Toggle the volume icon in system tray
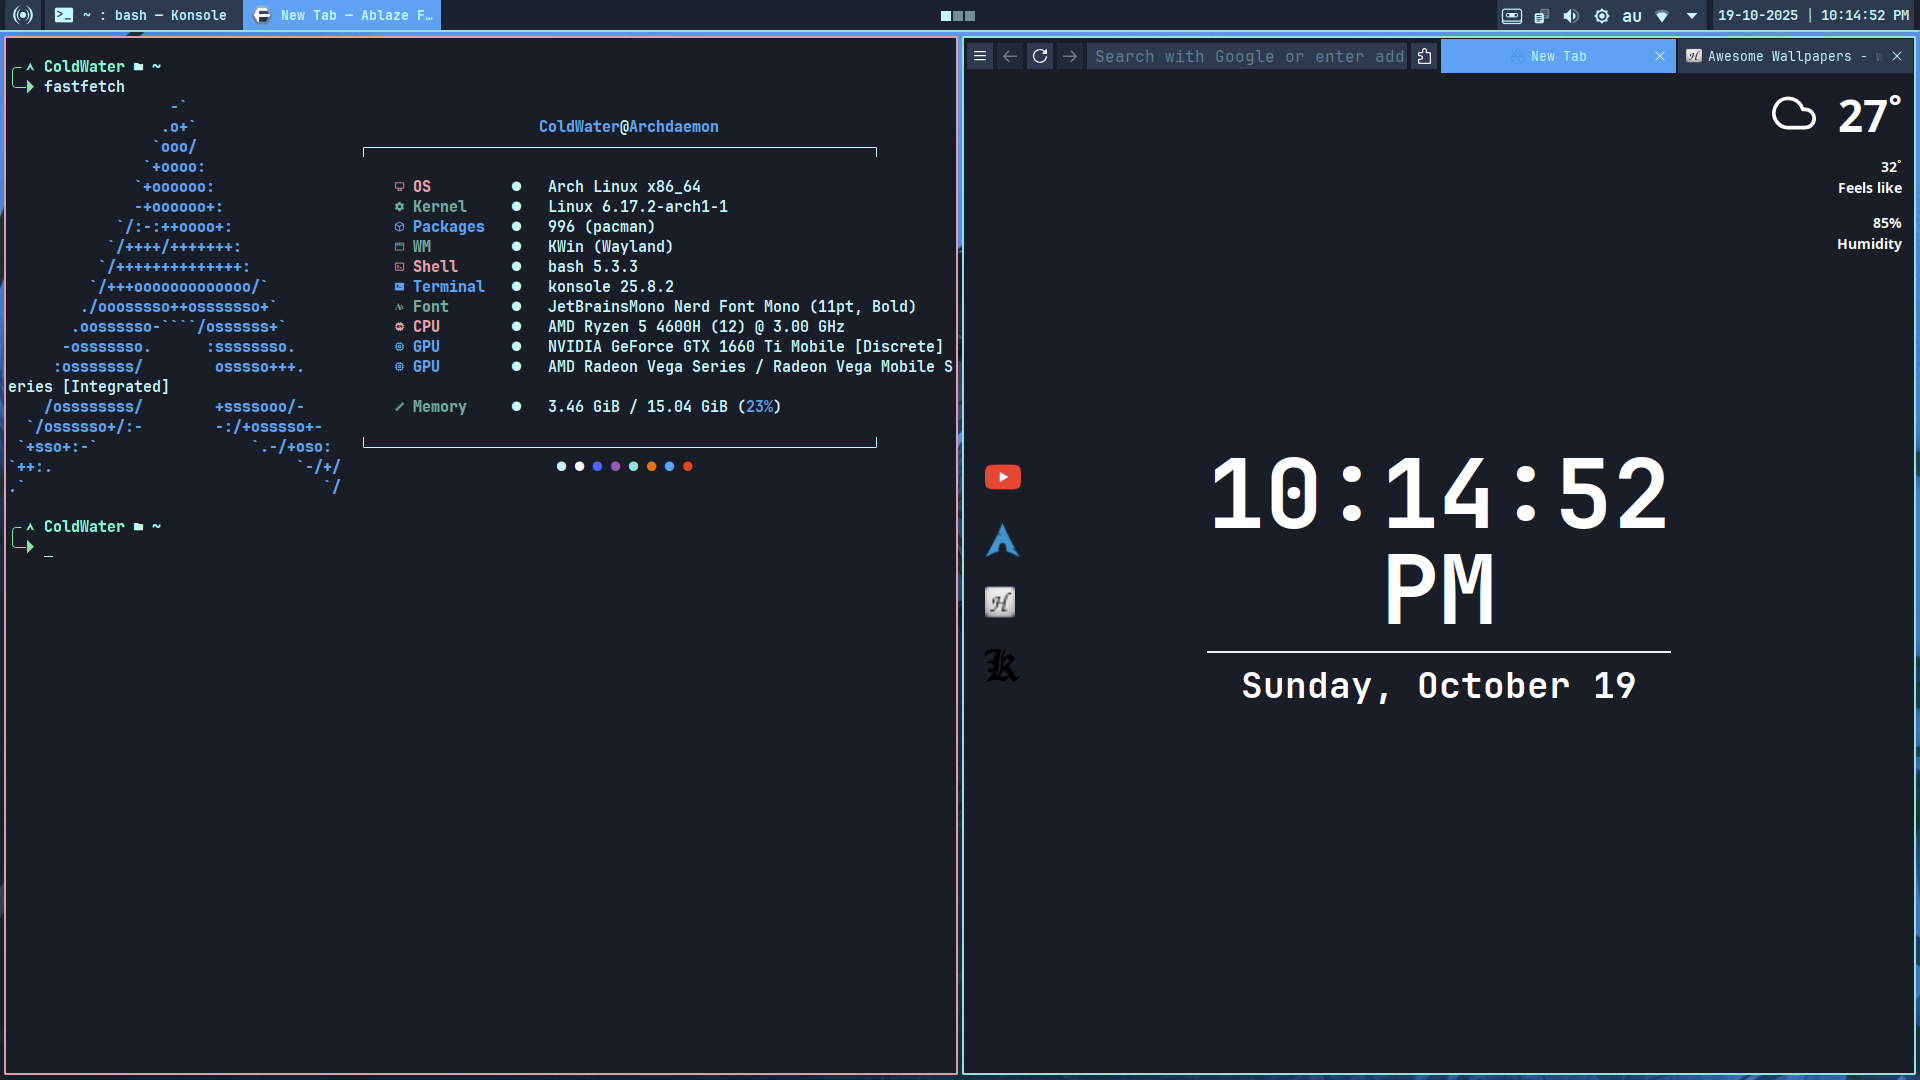The height and width of the screenshot is (1080, 1920). tap(1571, 15)
